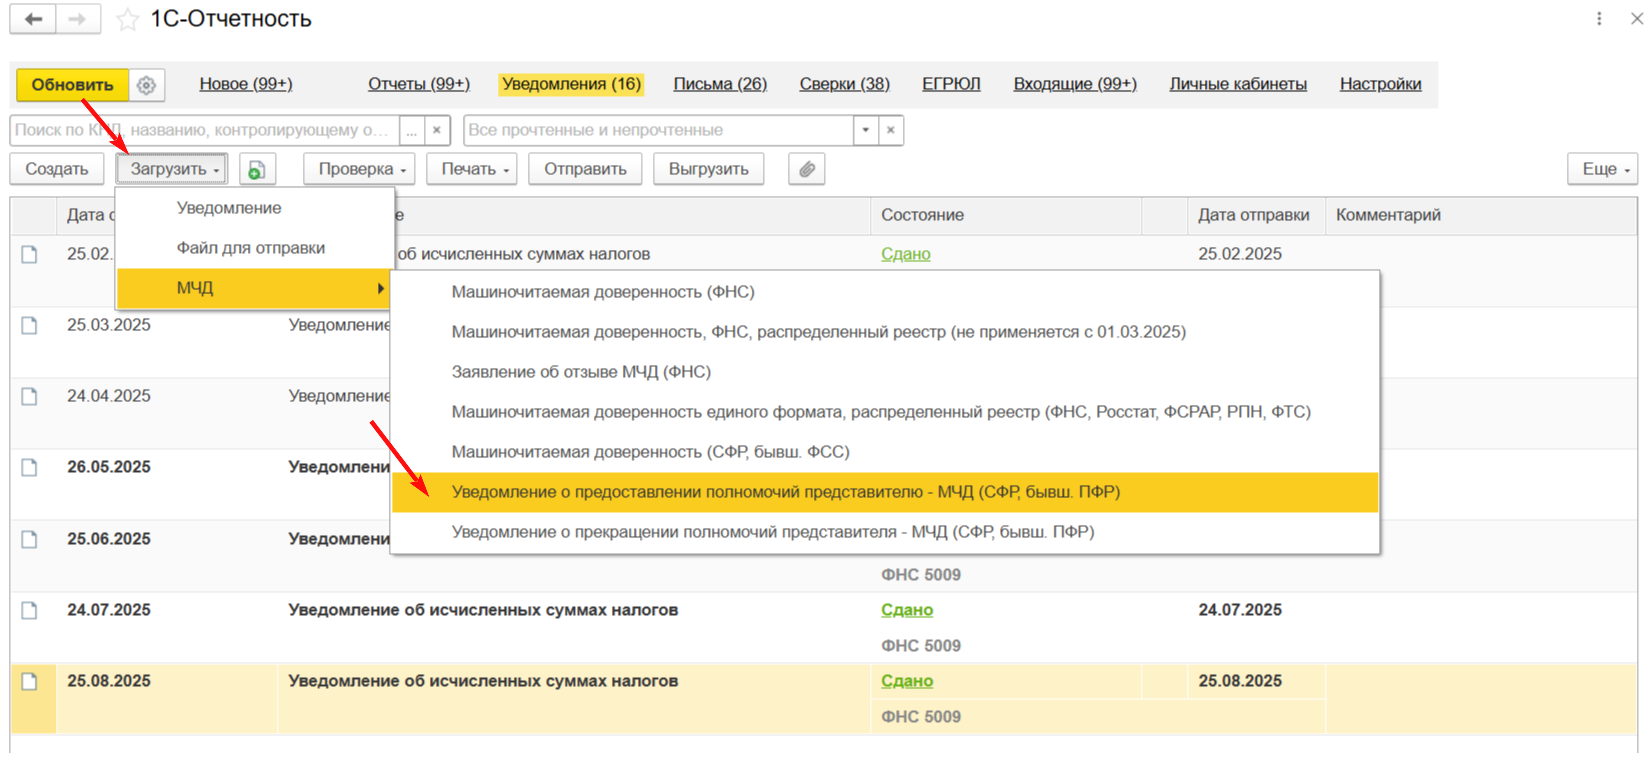The image size is (1647, 759).
Task: Click the Отправить button
Action: (585, 169)
